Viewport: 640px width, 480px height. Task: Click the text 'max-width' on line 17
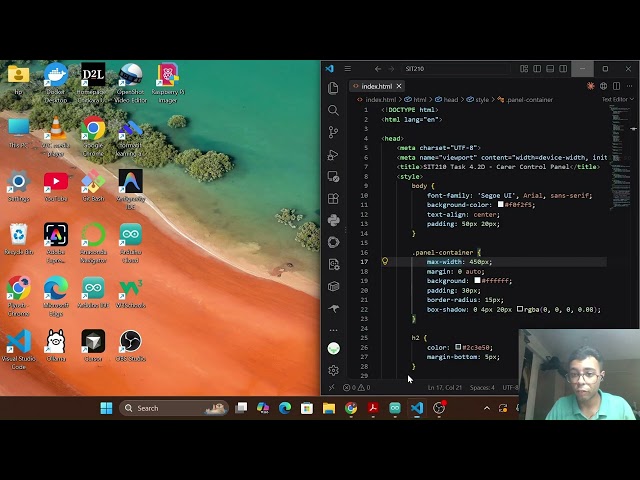[x=444, y=262]
